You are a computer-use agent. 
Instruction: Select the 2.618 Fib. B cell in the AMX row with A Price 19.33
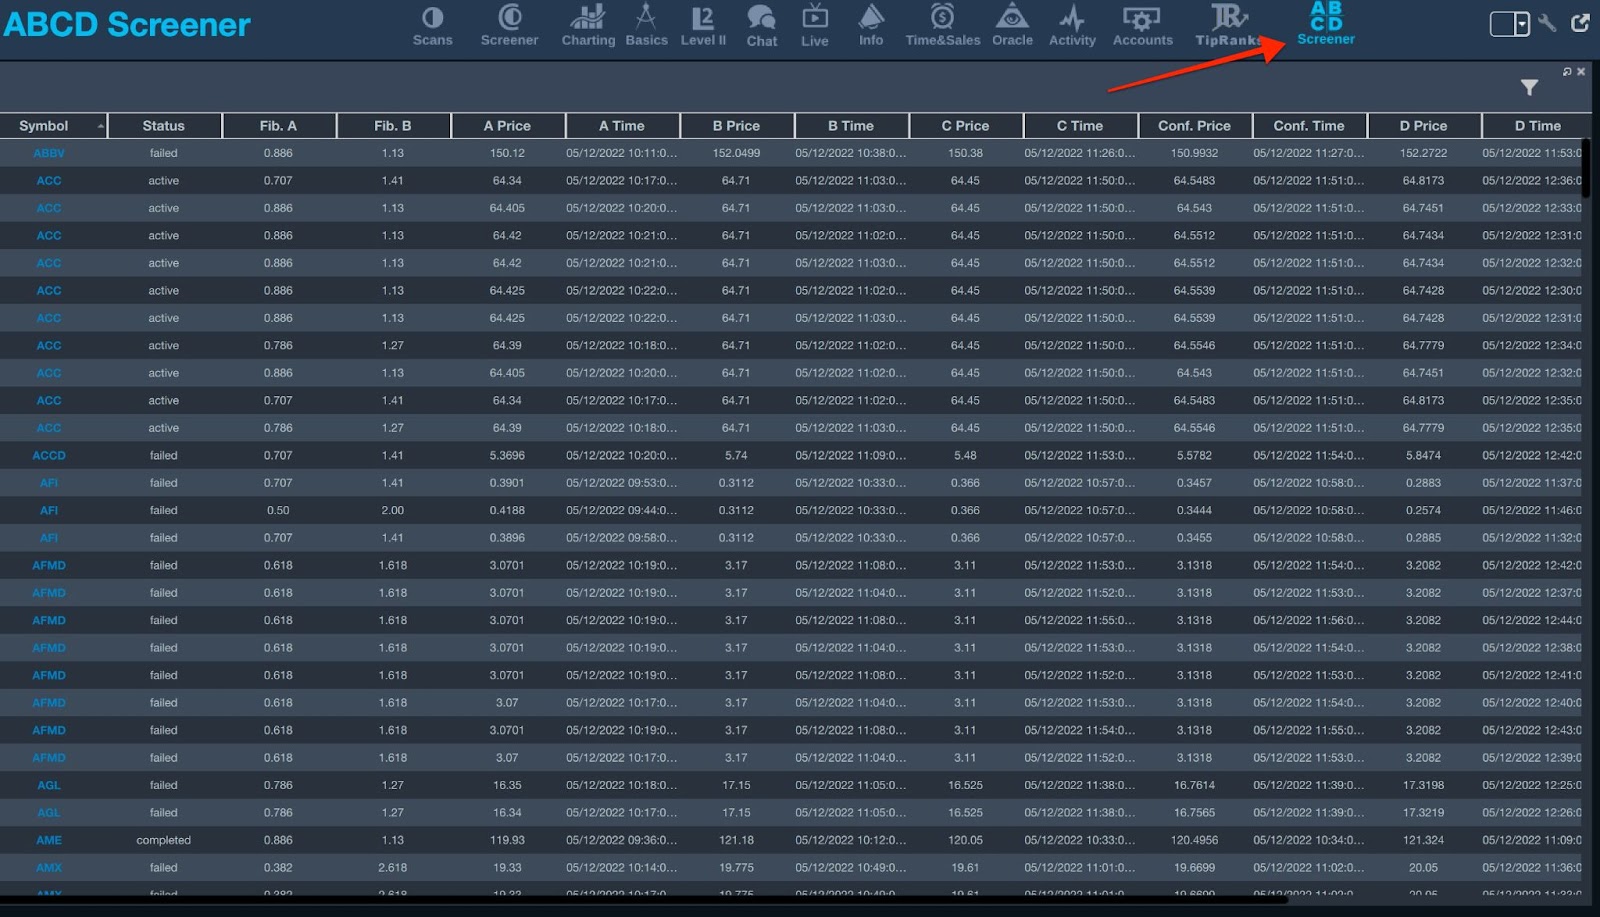click(393, 867)
